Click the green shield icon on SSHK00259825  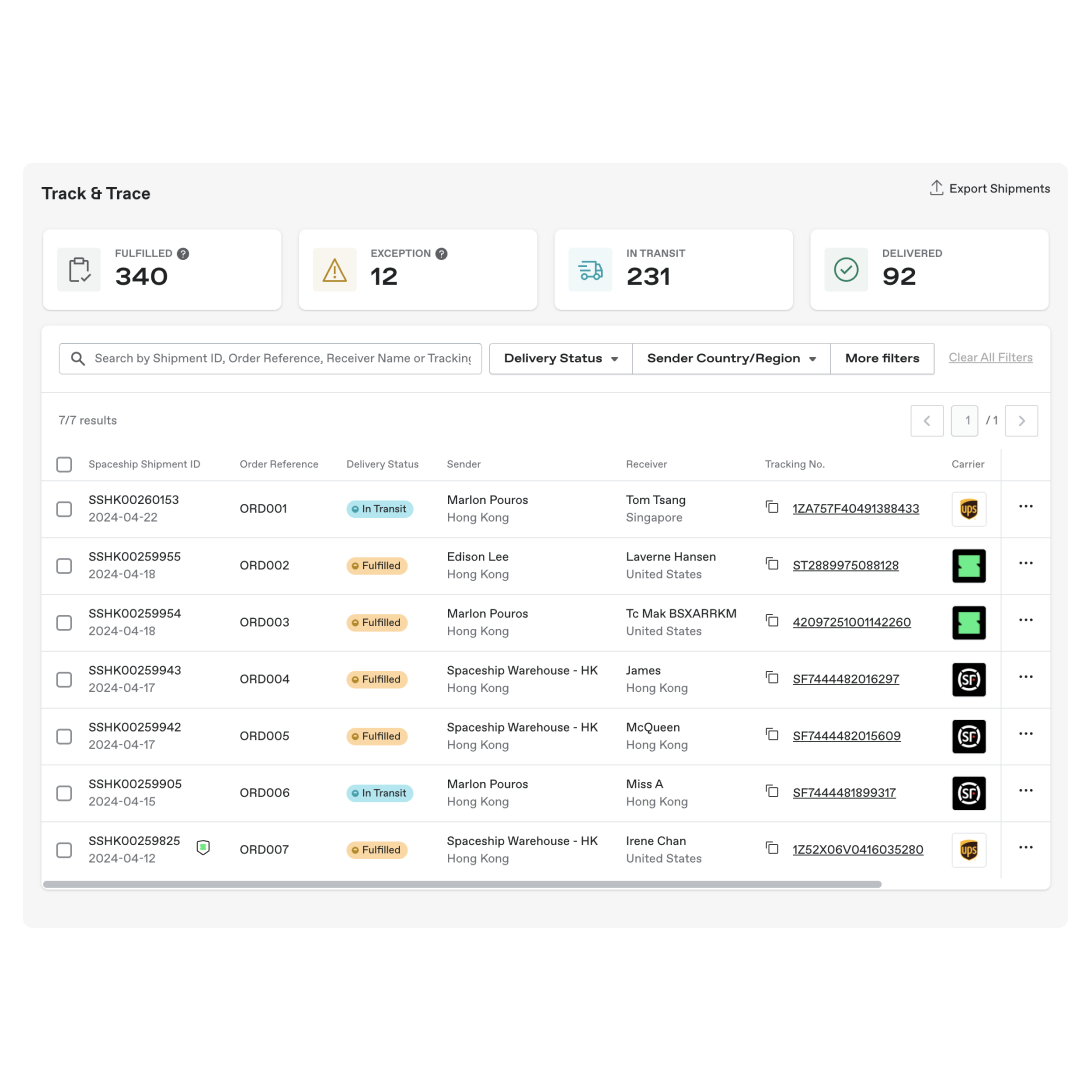coord(203,847)
